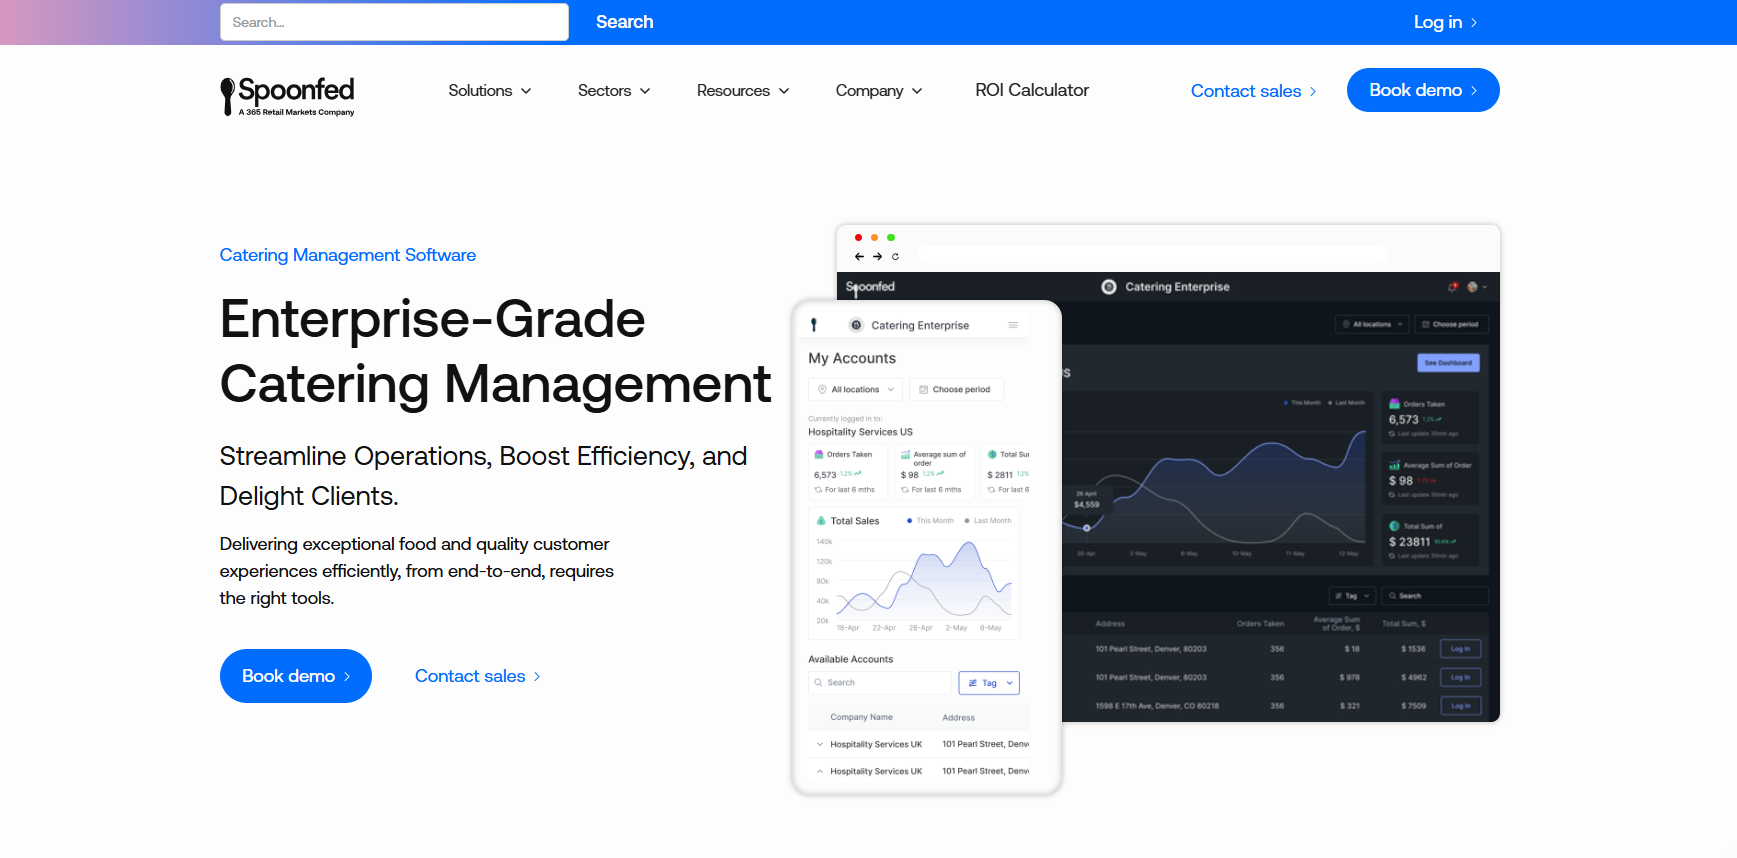Click the back arrow in the mockup browser
This screenshot has width=1737, height=858.
pyautogui.click(x=859, y=257)
